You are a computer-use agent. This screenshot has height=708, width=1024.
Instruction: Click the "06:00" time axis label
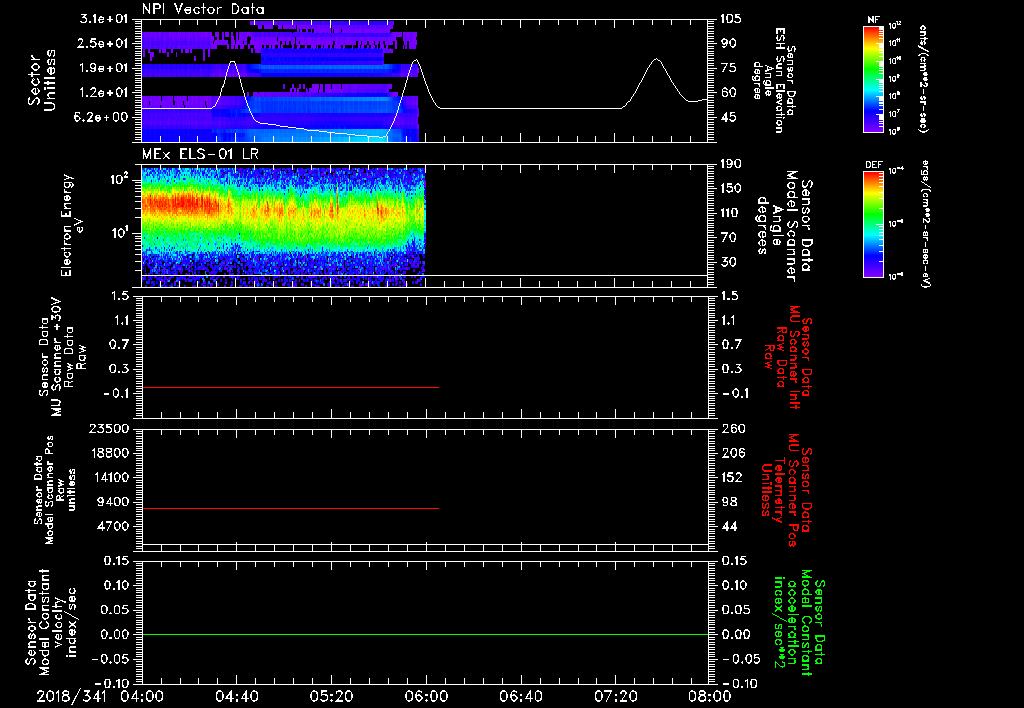(x=426, y=696)
